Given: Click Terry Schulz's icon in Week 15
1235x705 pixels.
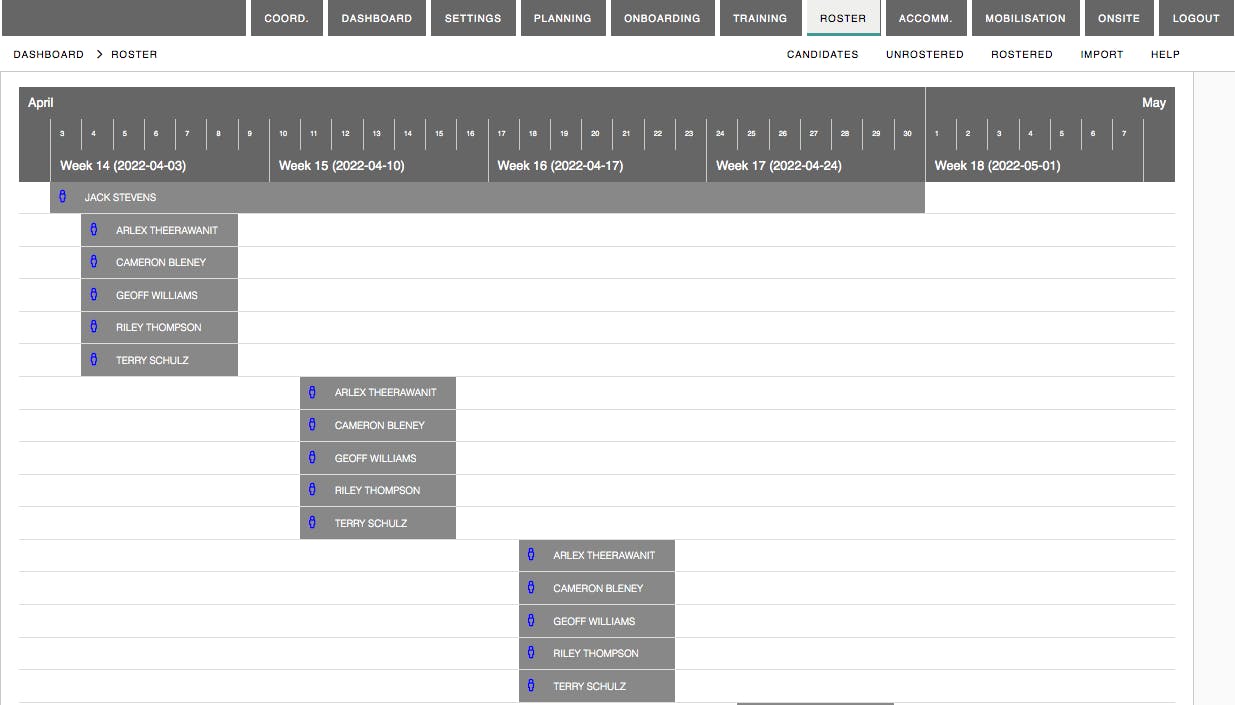Looking at the screenshot, I should [x=312, y=523].
